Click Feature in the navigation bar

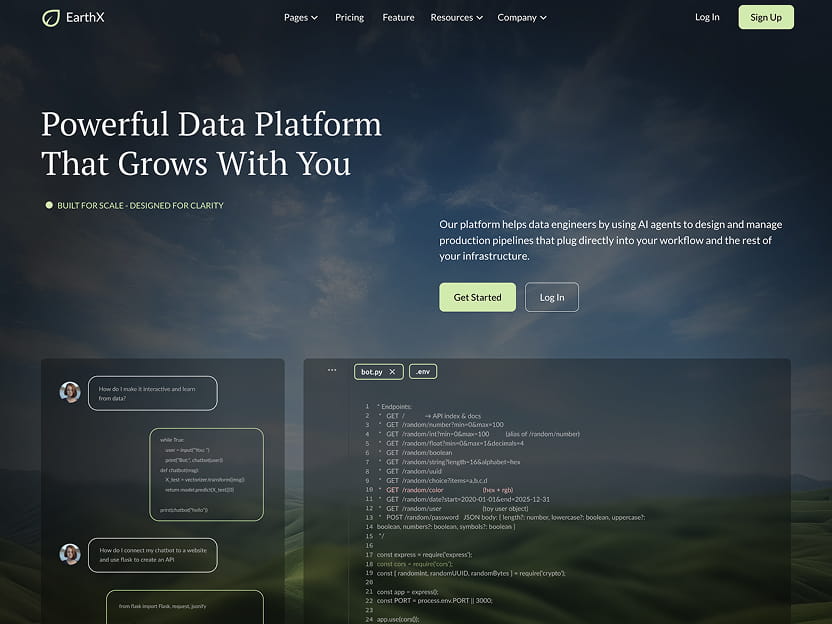tap(398, 17)
